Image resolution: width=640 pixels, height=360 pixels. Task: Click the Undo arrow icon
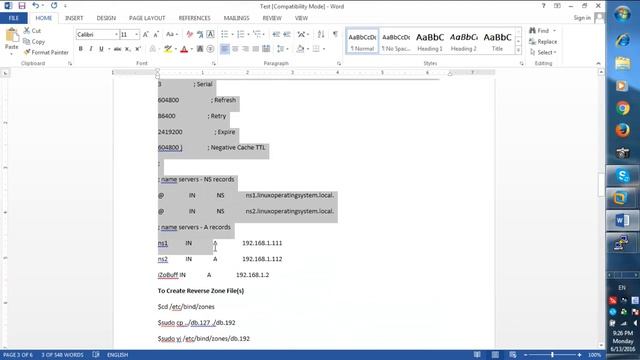tap(36, 6)
